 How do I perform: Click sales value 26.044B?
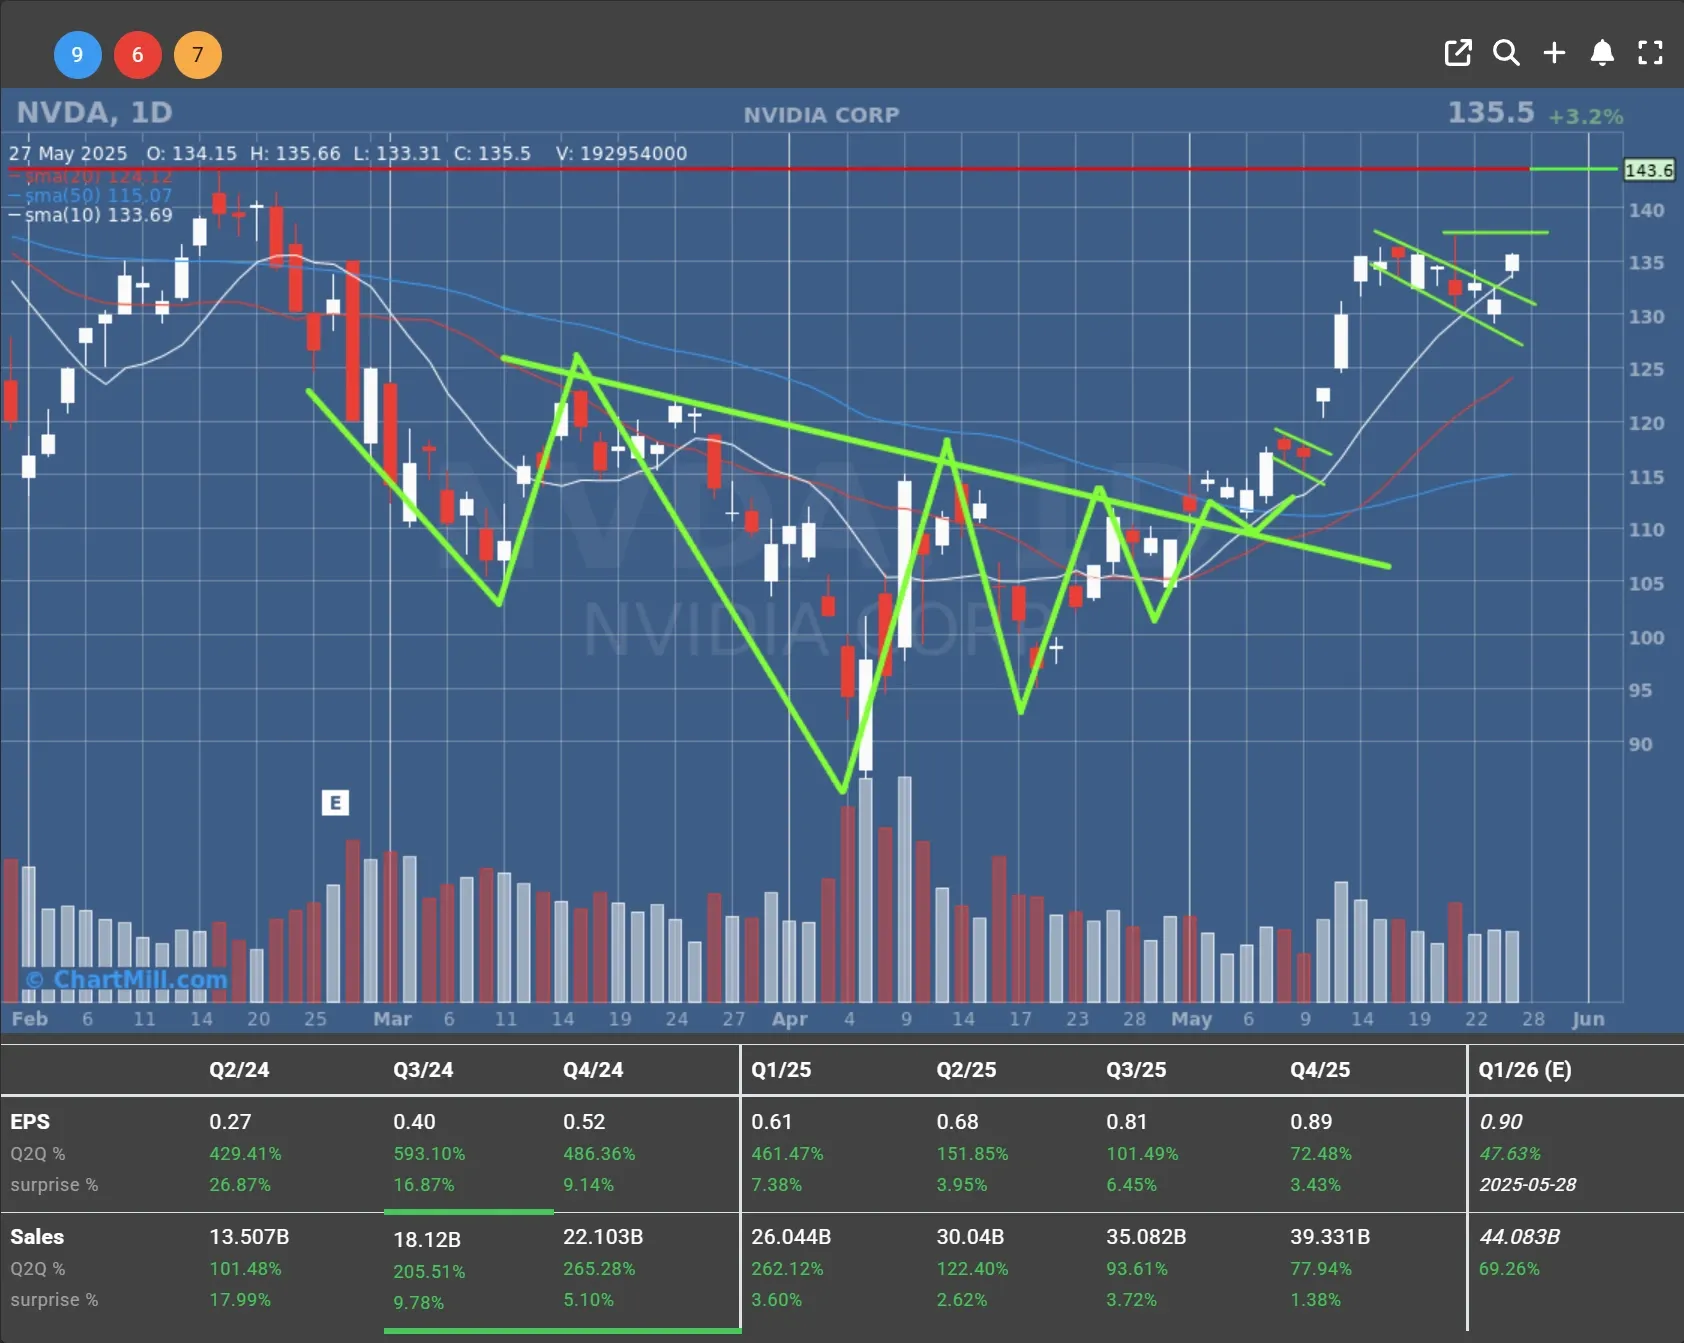pos(791,1237)
